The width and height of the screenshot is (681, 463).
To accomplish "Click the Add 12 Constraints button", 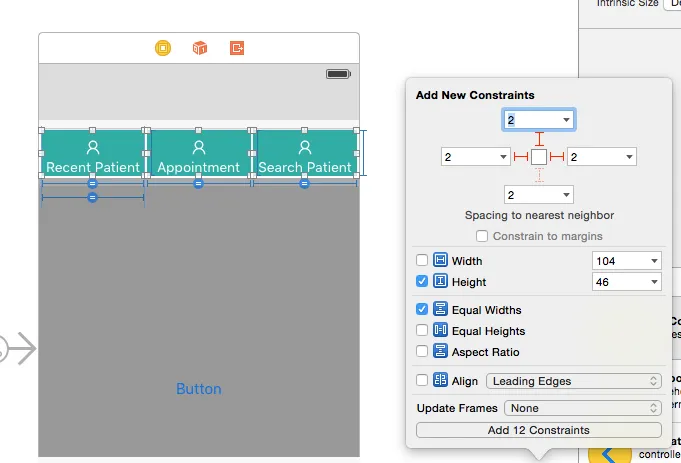I will (x=538, y=430).
